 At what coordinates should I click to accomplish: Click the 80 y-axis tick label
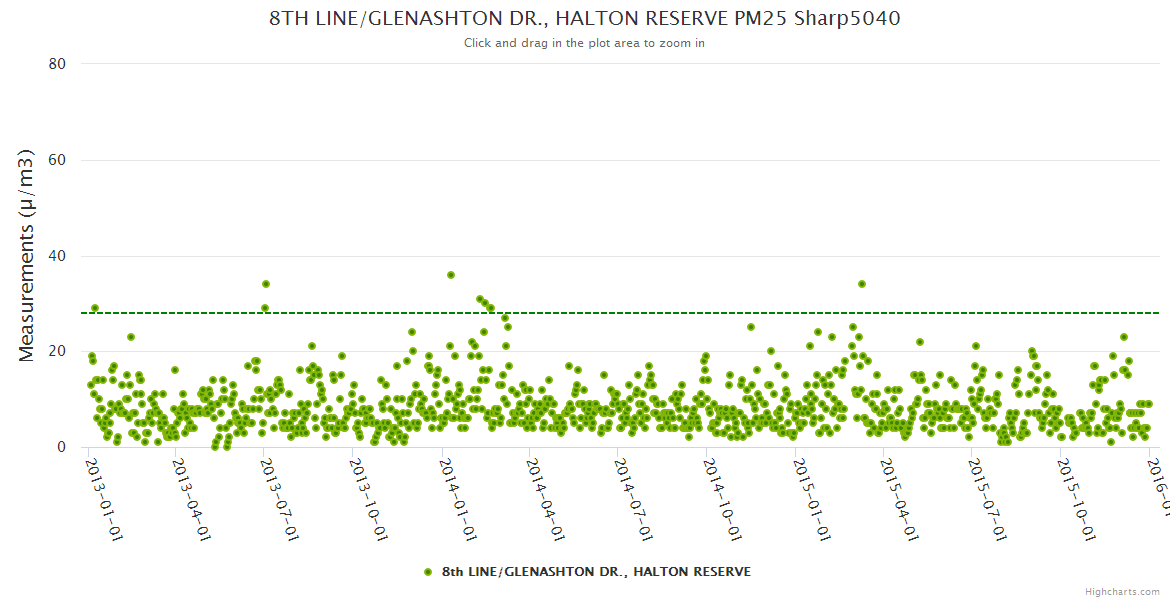tap(57, 64)
